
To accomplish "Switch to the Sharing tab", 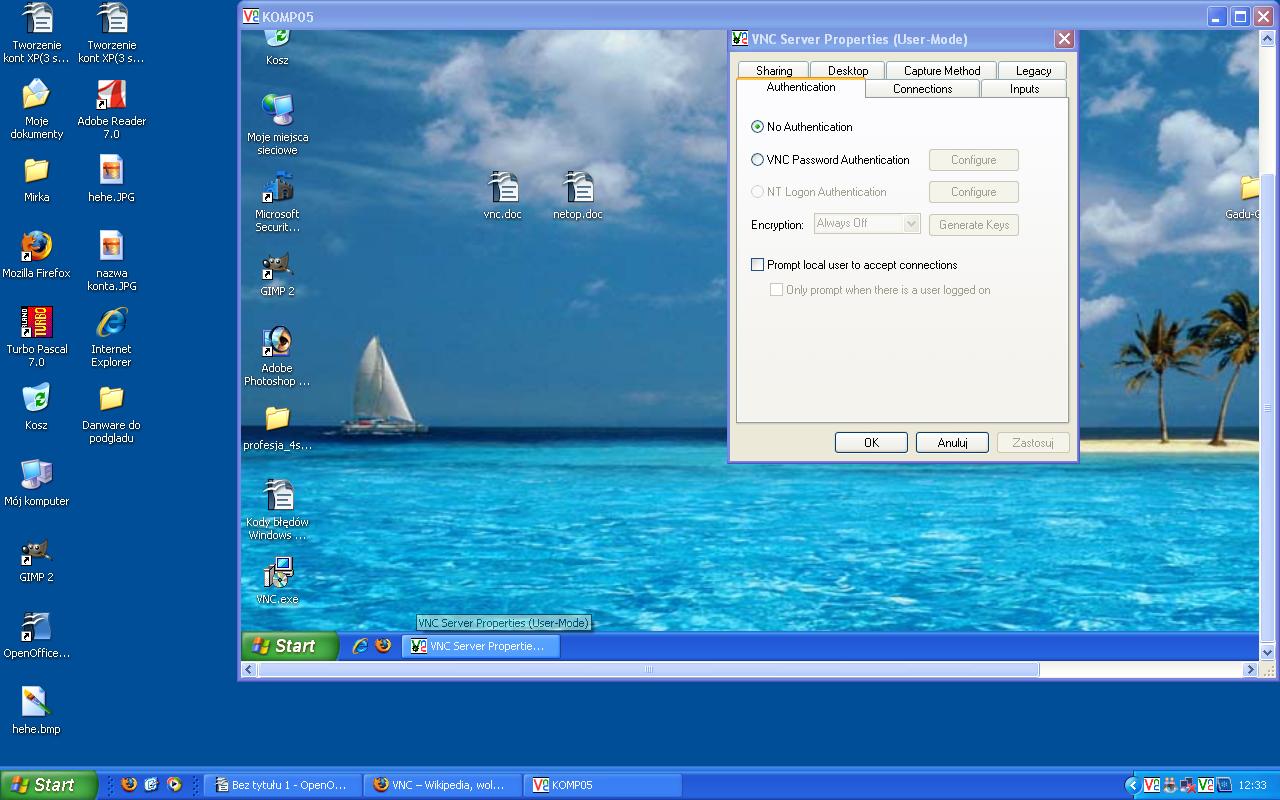I will [774, 71].
